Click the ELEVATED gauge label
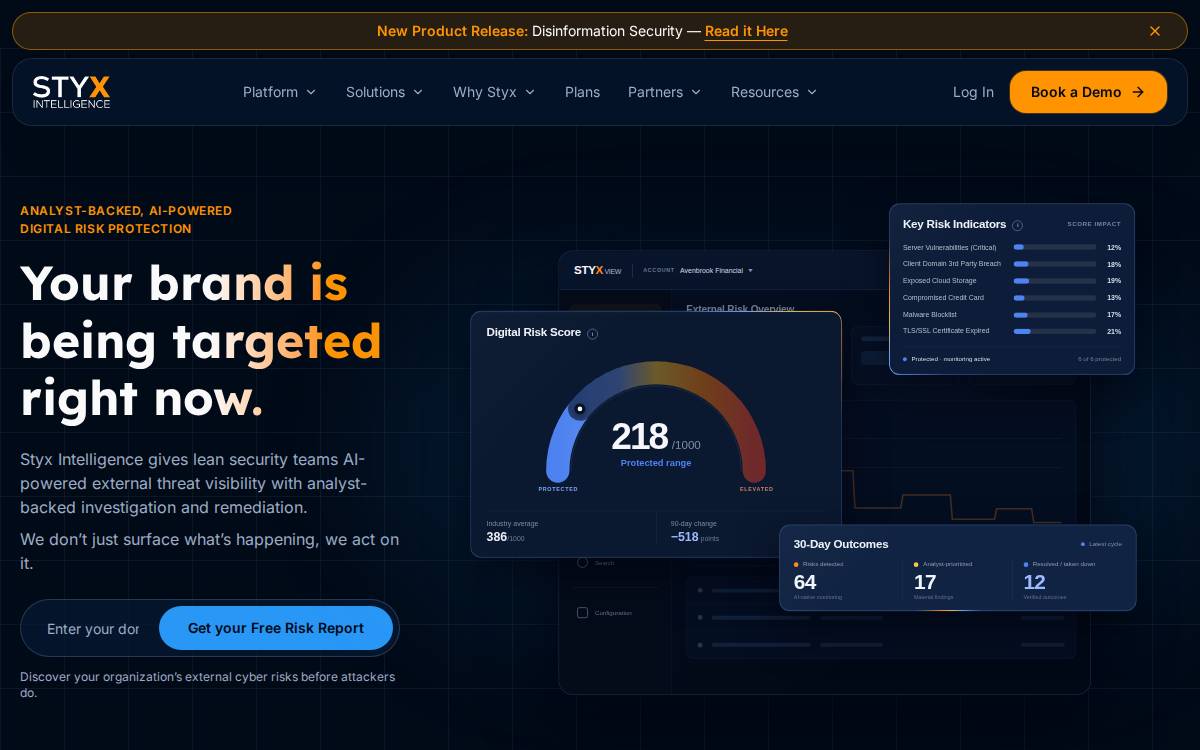1200x750 pixels. point(756,489)
